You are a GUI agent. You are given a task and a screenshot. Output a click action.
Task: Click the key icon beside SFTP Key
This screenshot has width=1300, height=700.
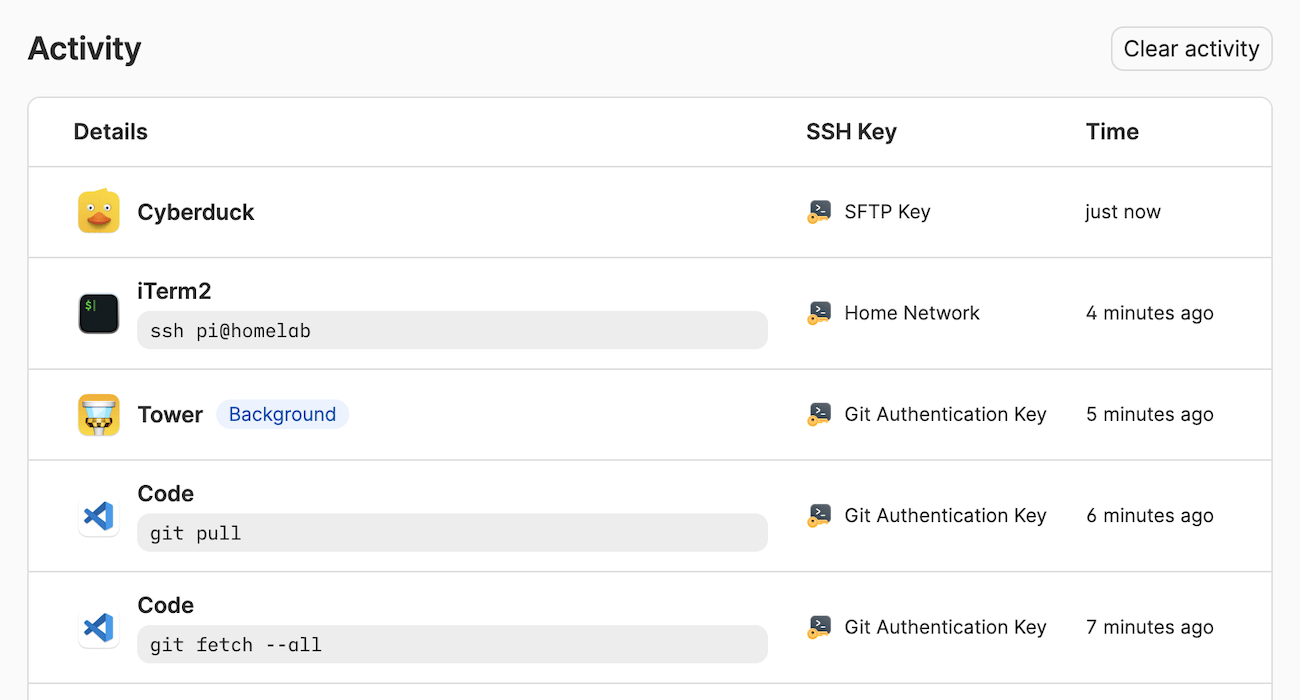click(x=819, y=211)
